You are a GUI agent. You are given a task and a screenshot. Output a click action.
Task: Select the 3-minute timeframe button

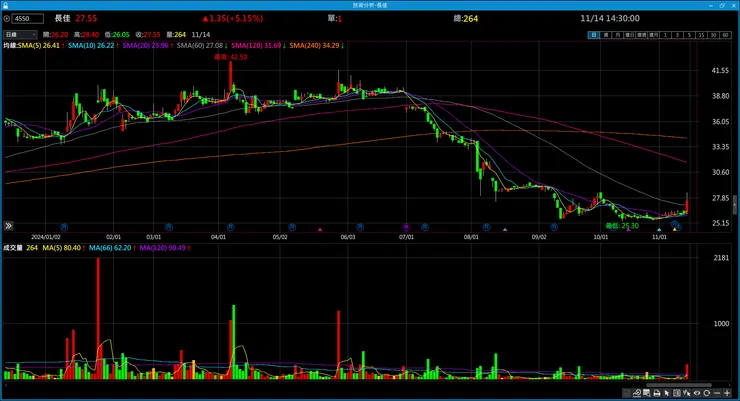pos(677,35)
